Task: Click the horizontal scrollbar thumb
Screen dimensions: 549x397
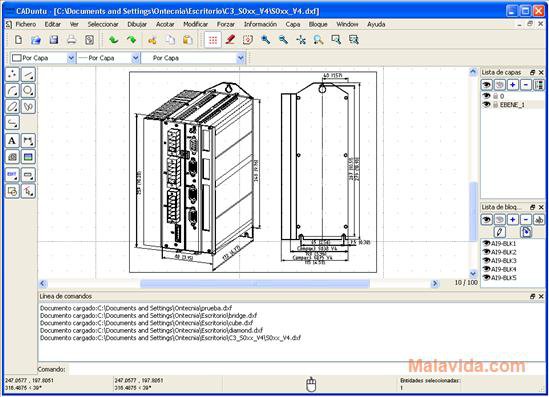Action: pyautogui.click(x=255, y=284)
